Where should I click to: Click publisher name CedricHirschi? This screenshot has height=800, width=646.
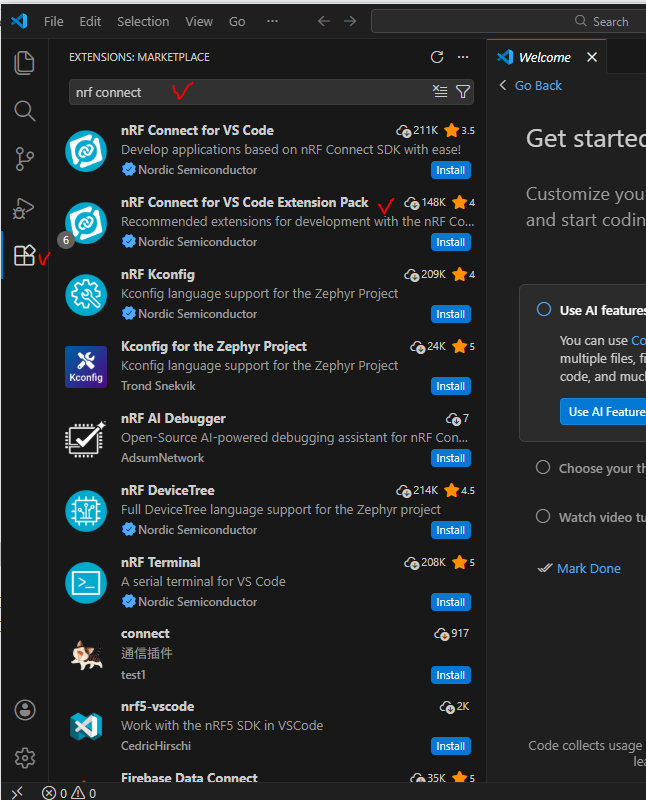tap(156, 745)
